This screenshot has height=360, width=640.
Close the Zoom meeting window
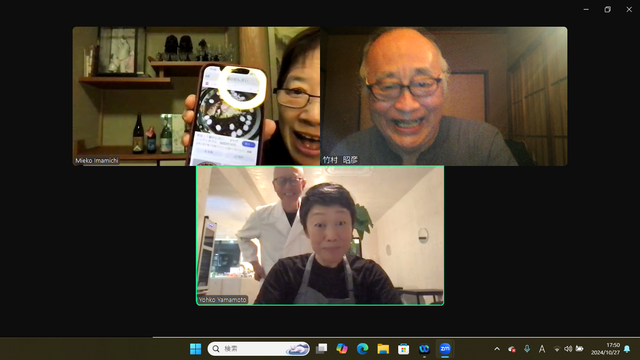click(629, 9)
